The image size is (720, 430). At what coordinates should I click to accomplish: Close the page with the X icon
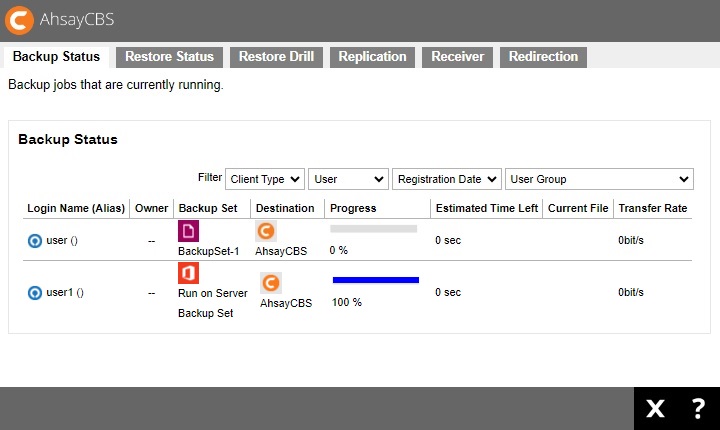pos(655,408)
